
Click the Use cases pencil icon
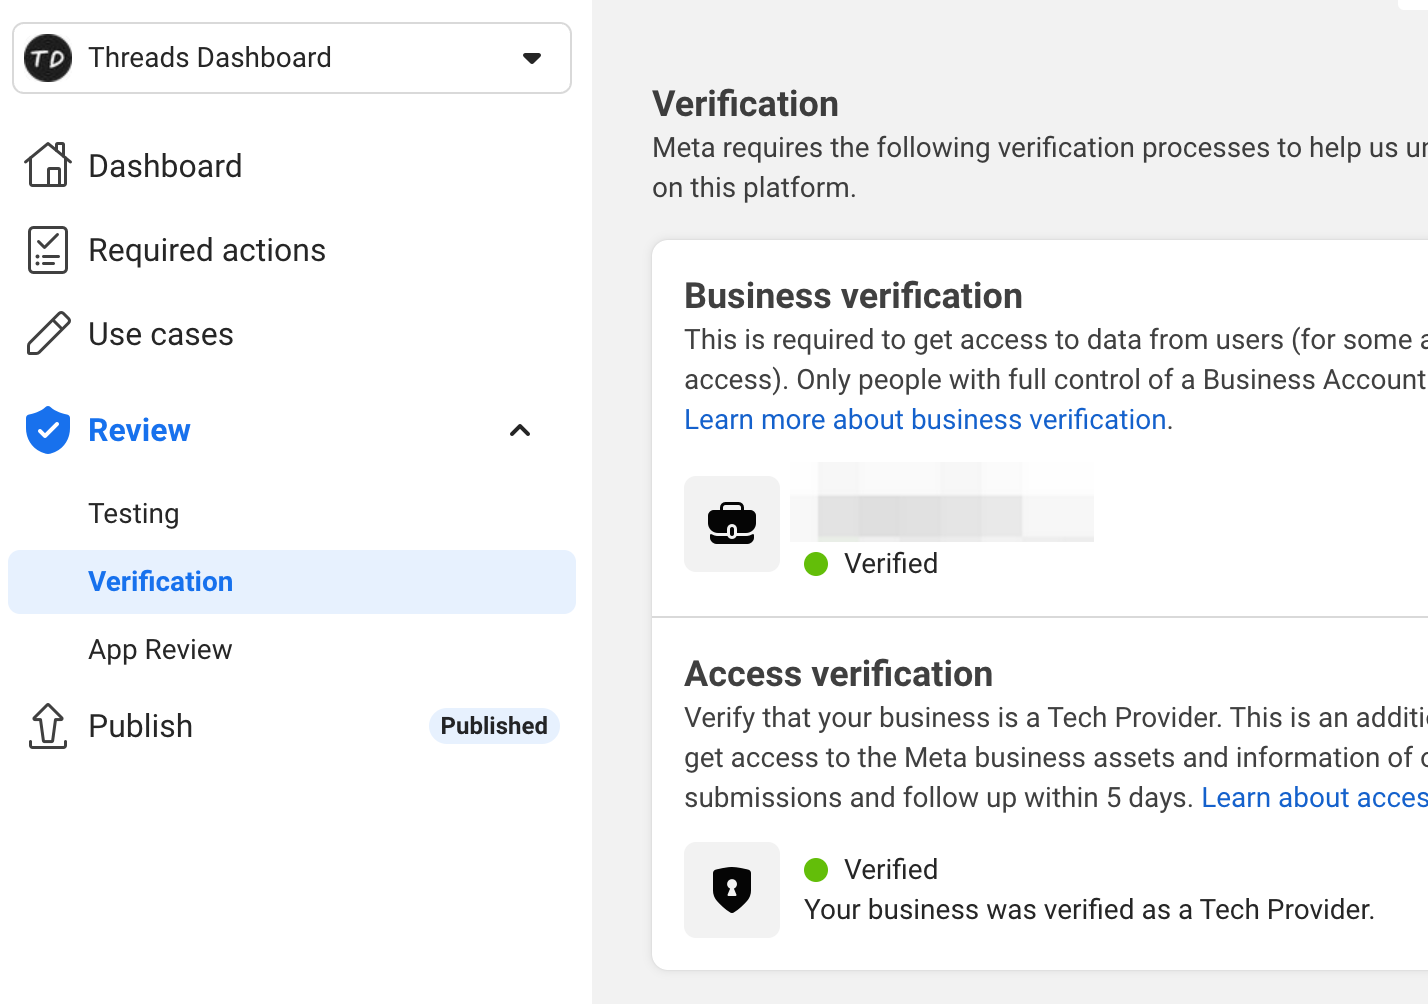point(48,334)
